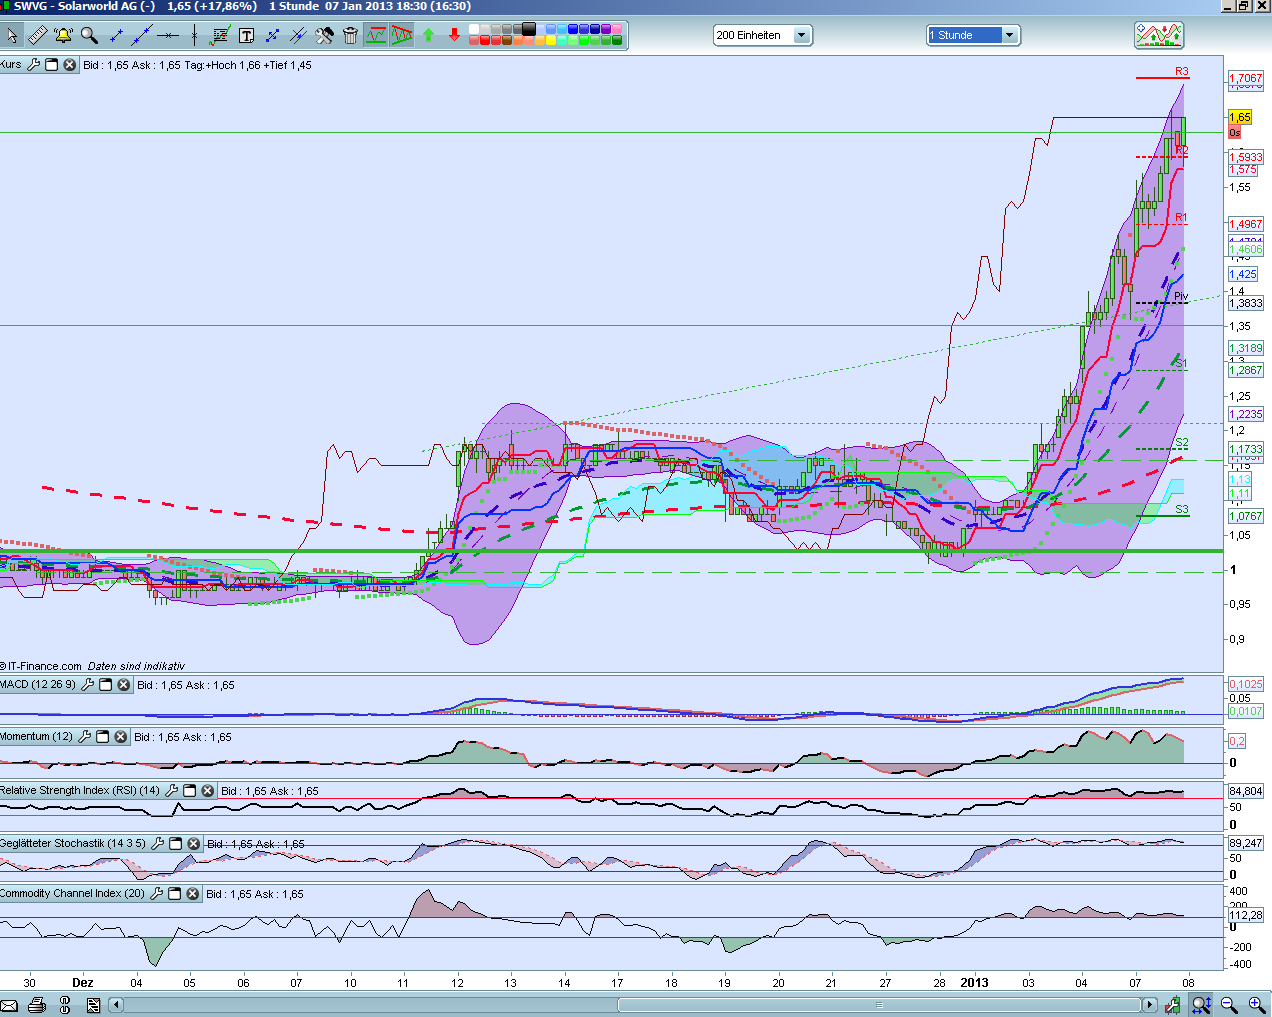
Task: Toggle Kurs panel window view
Action: pyautogui.click(x=52, y=65)
